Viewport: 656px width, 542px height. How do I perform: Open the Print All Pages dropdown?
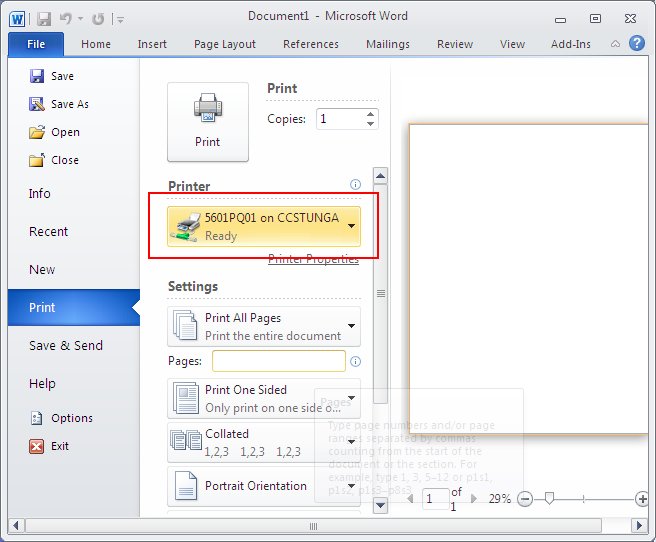[351, 326]
